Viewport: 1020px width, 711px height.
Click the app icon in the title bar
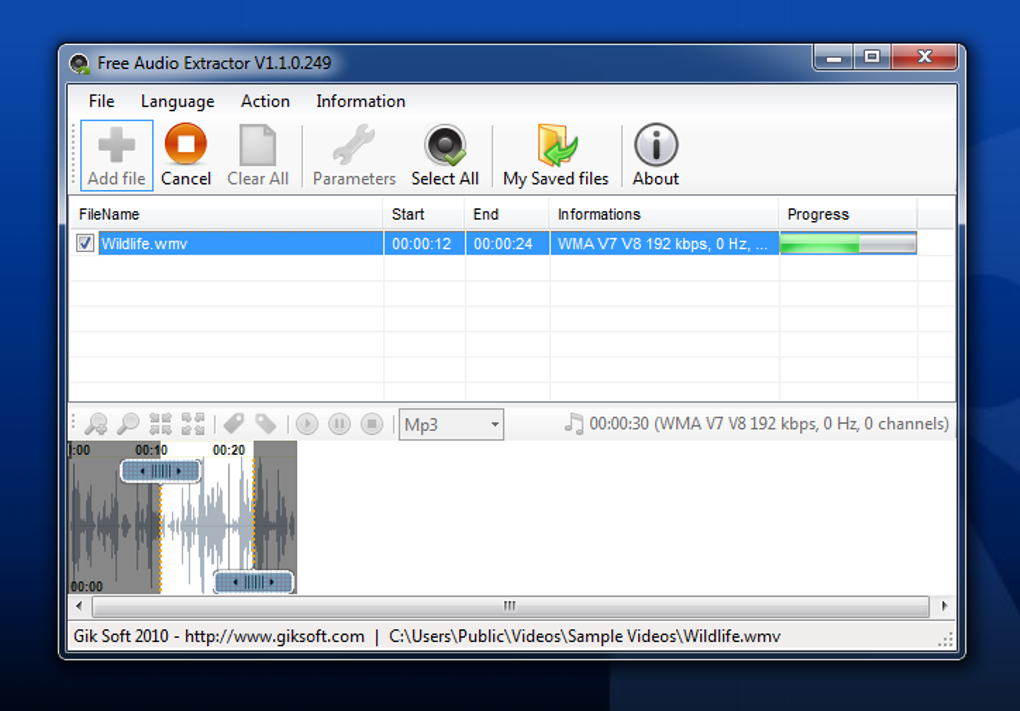click(x=79, y=64)
